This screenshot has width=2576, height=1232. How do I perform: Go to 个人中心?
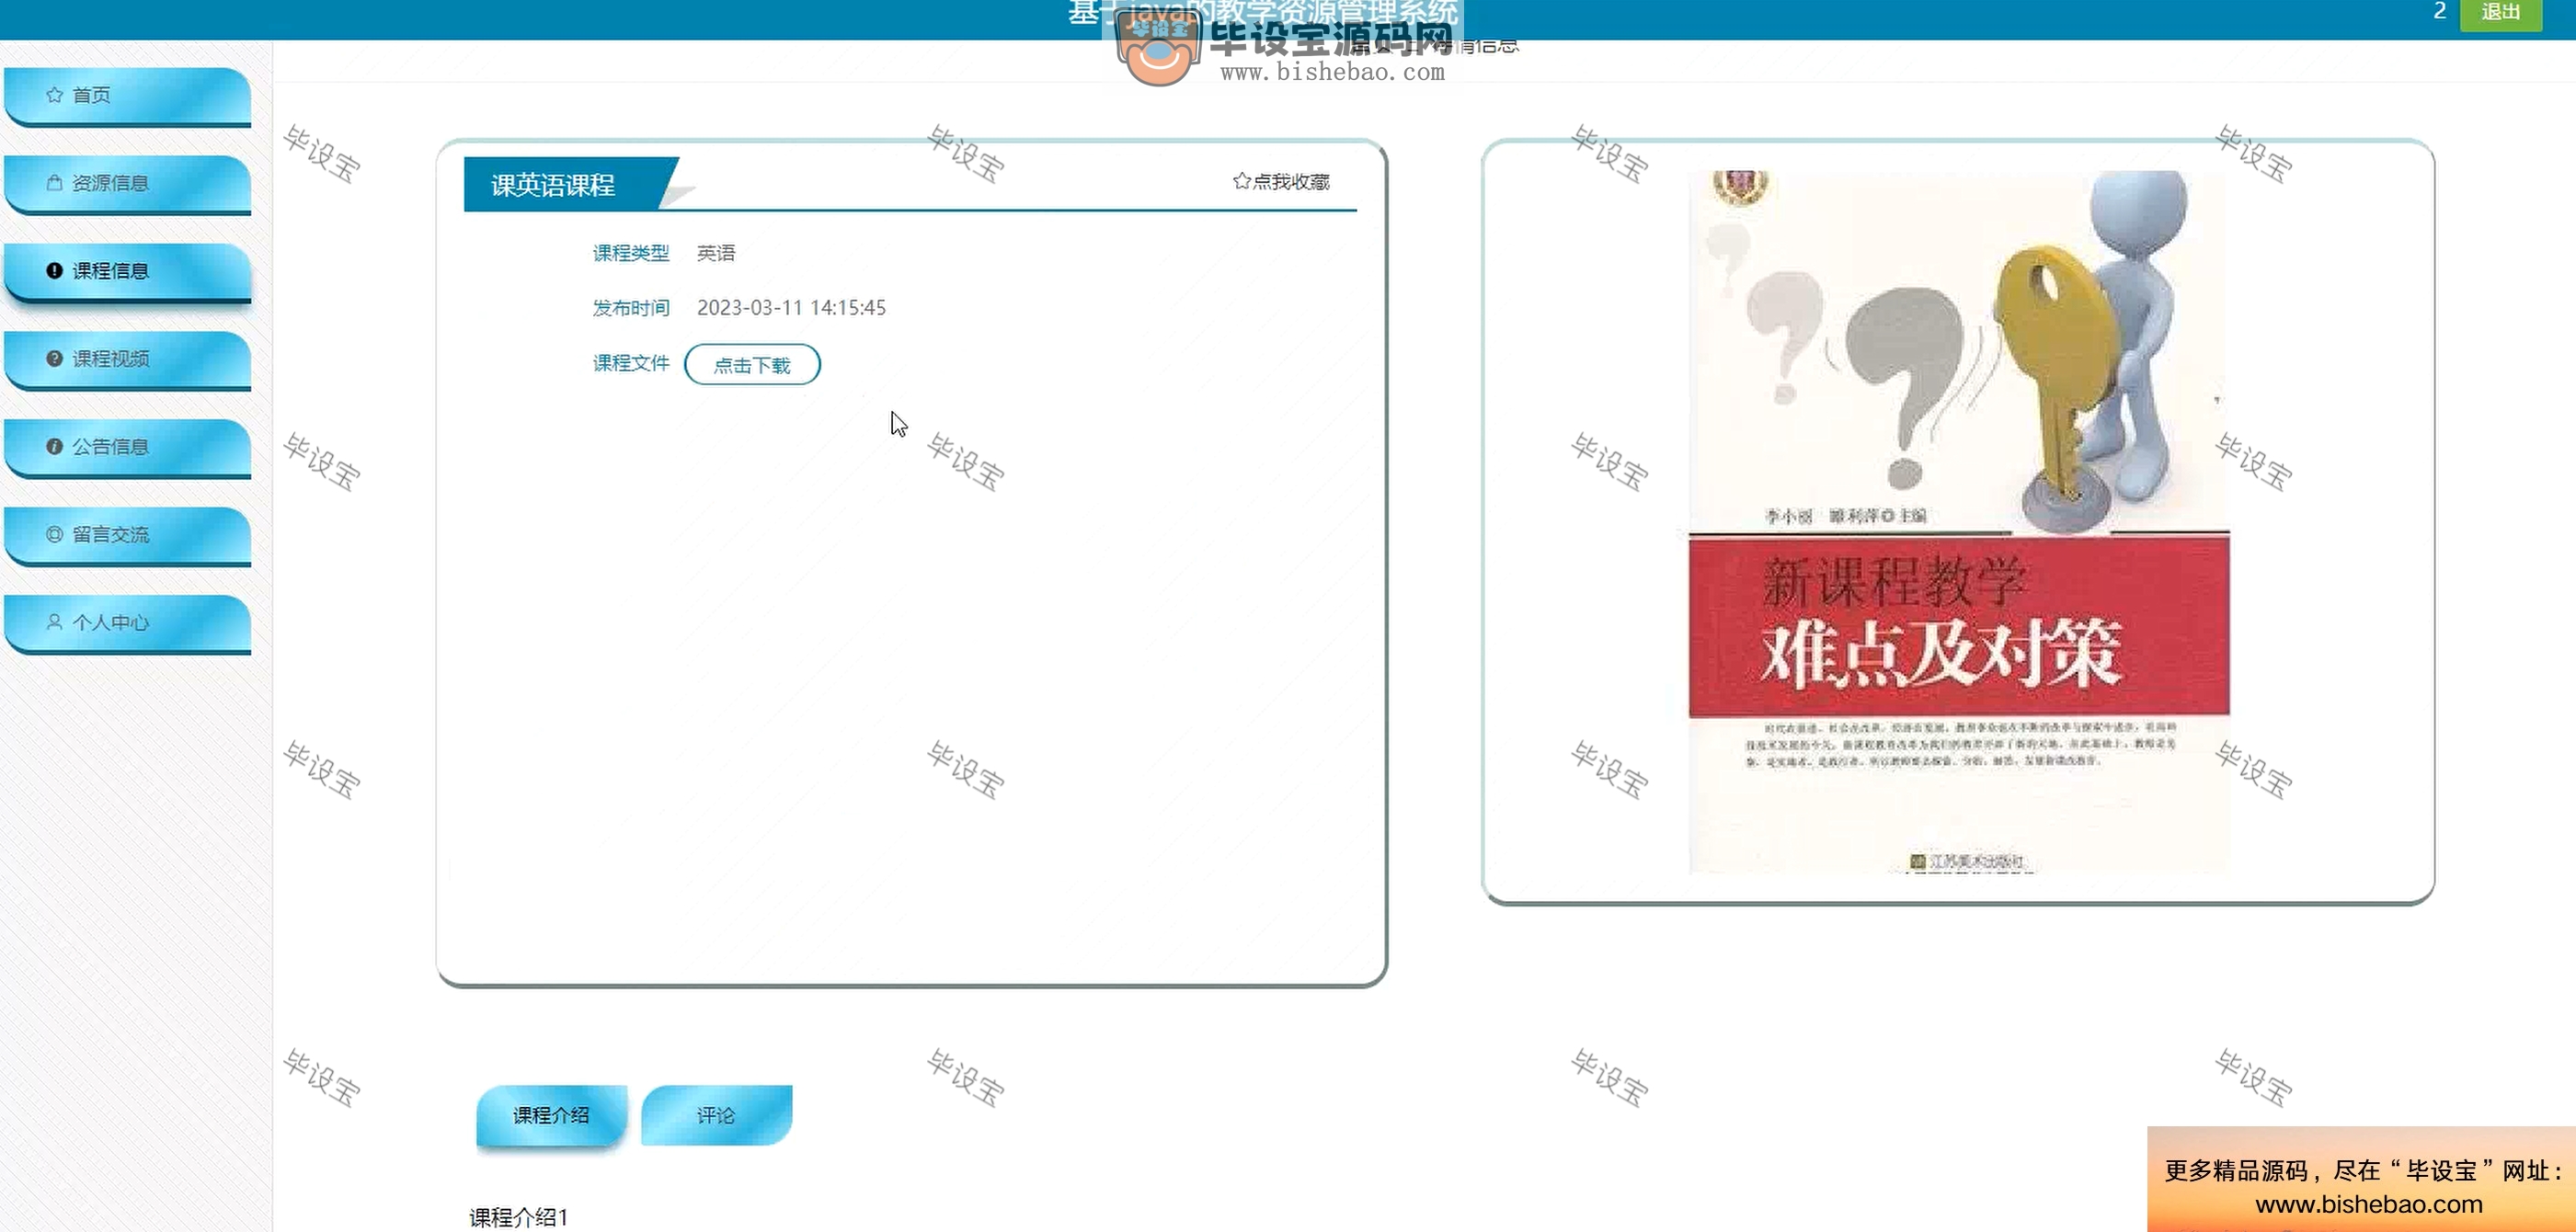tap(128, 623)
